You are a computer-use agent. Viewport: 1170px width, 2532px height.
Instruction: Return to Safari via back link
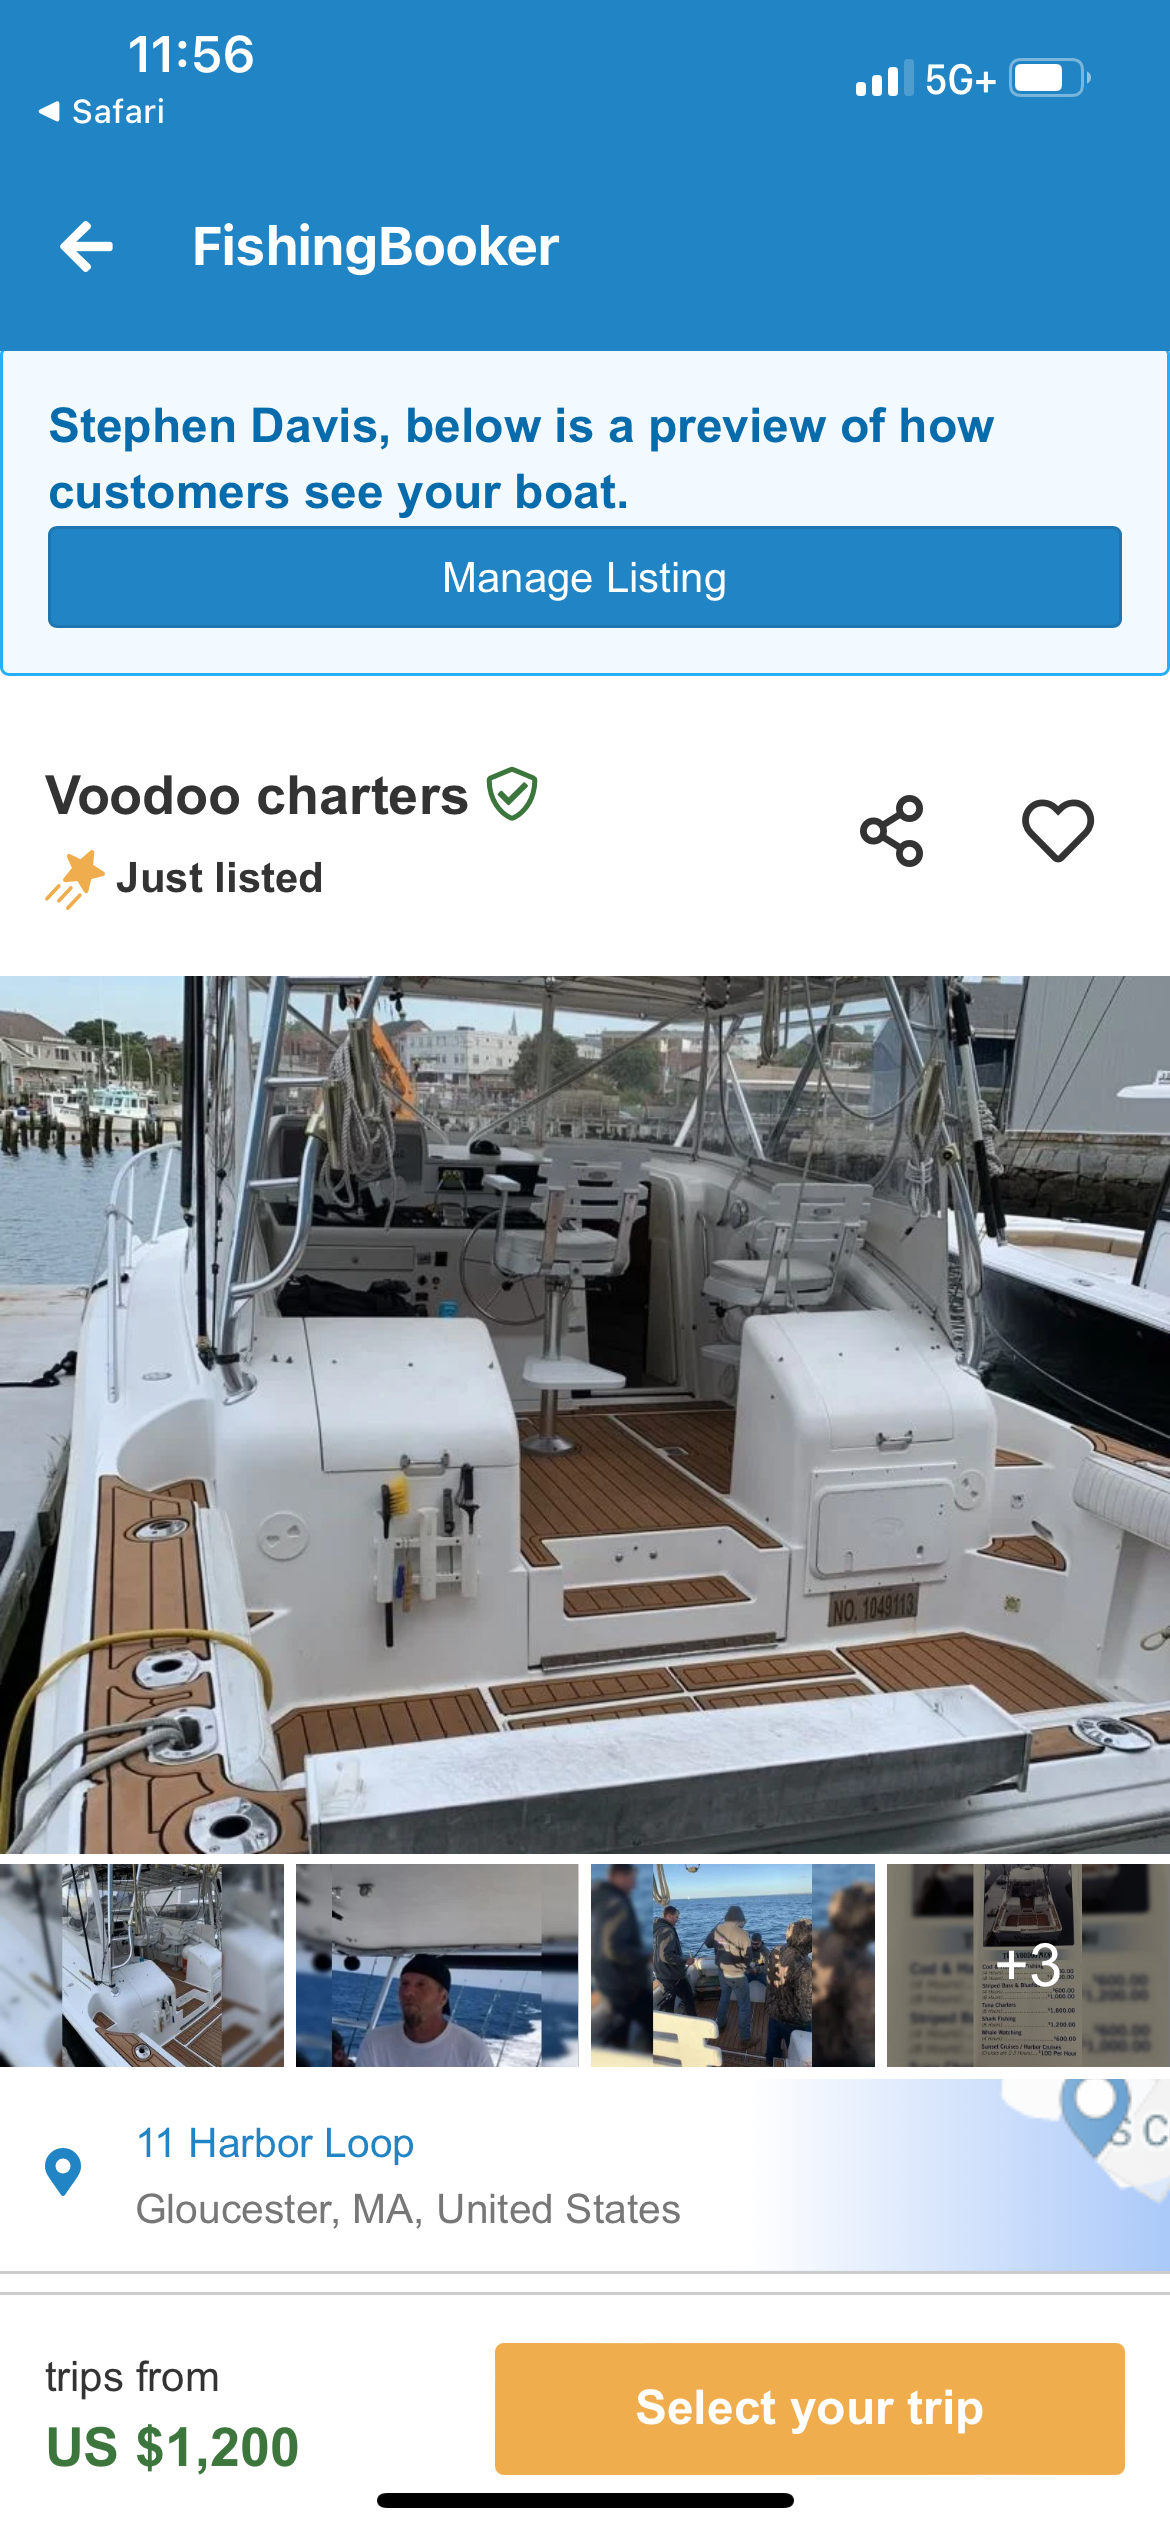(x=101, y=111)
